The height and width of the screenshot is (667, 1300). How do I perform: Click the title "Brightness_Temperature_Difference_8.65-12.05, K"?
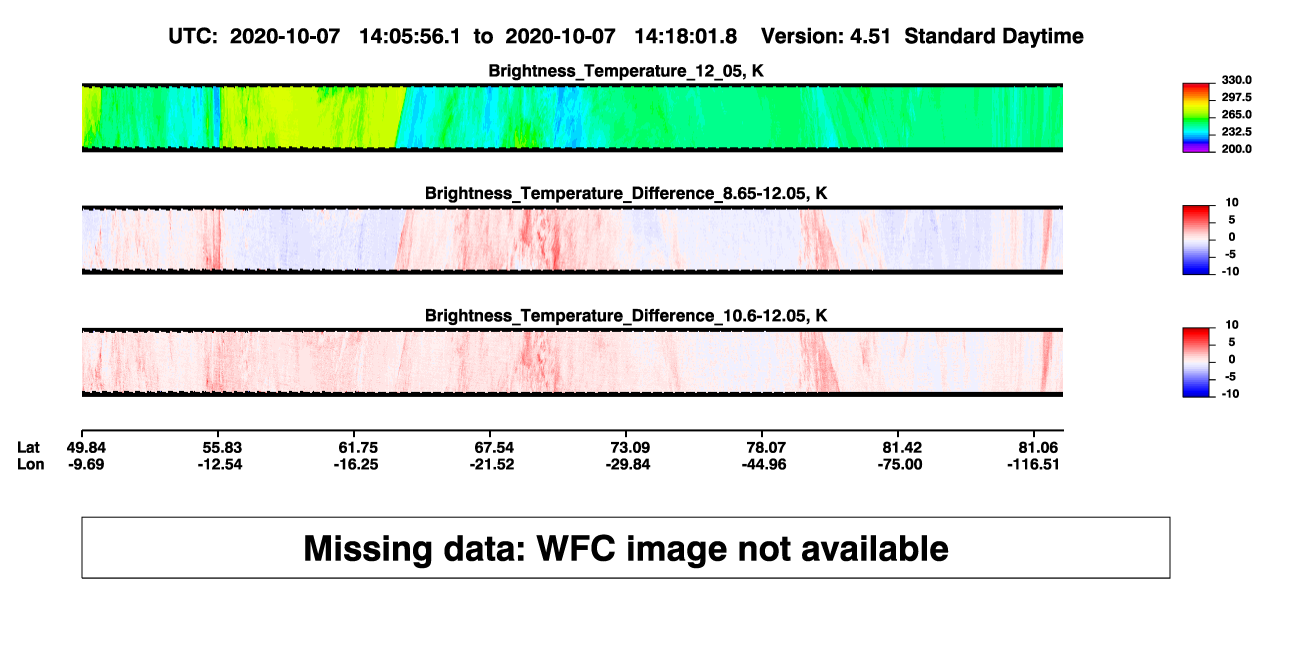[x=626, y=193]
